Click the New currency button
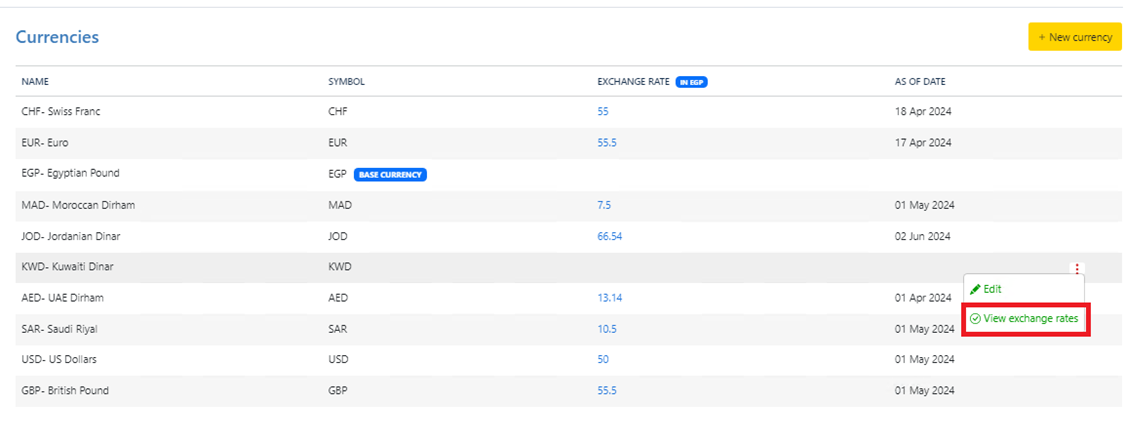 pos(1075,37)
